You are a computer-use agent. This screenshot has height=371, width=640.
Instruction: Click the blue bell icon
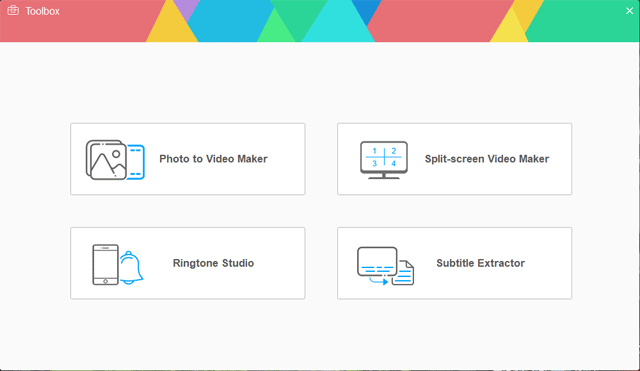[131, 268]
